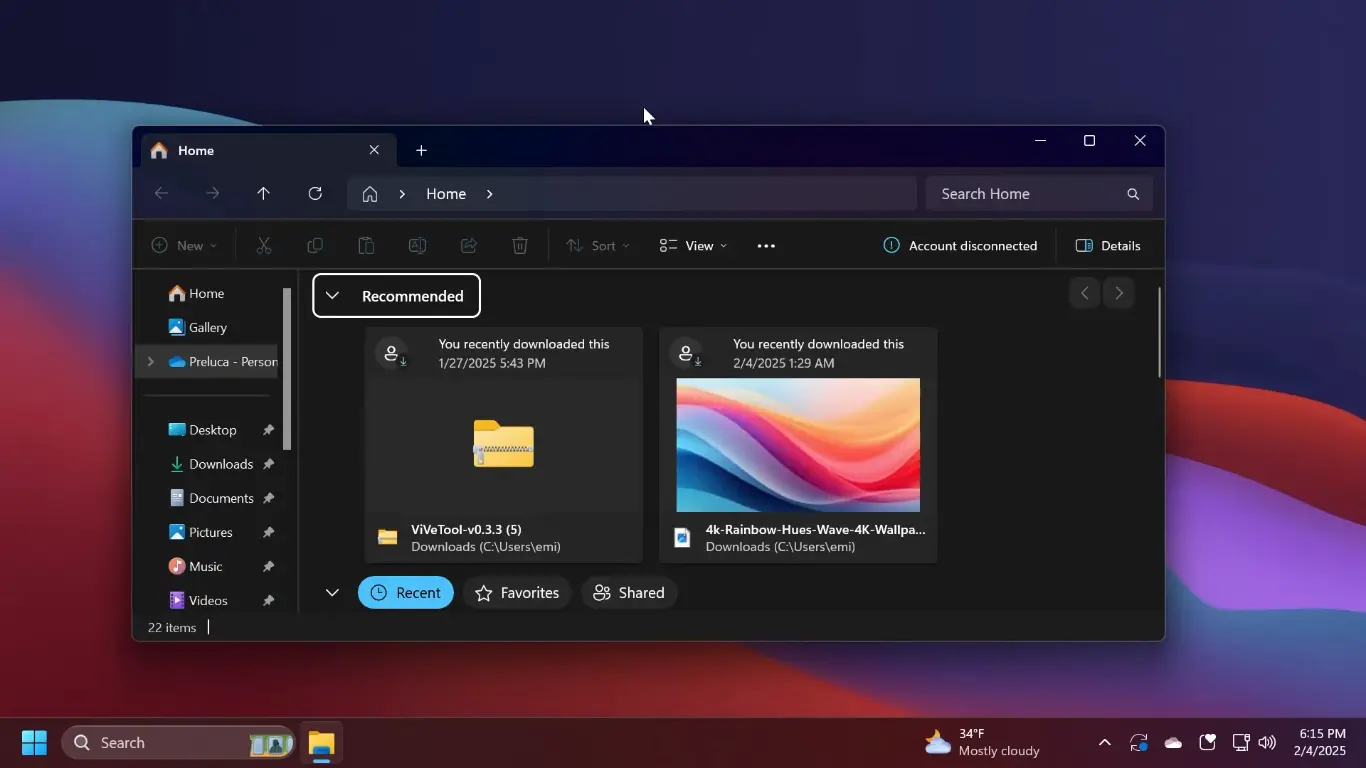Click the pin icon next to Downloads
Image resolution: width=1366 pixels, height=768 pixels.
click(x=268, y=464)
